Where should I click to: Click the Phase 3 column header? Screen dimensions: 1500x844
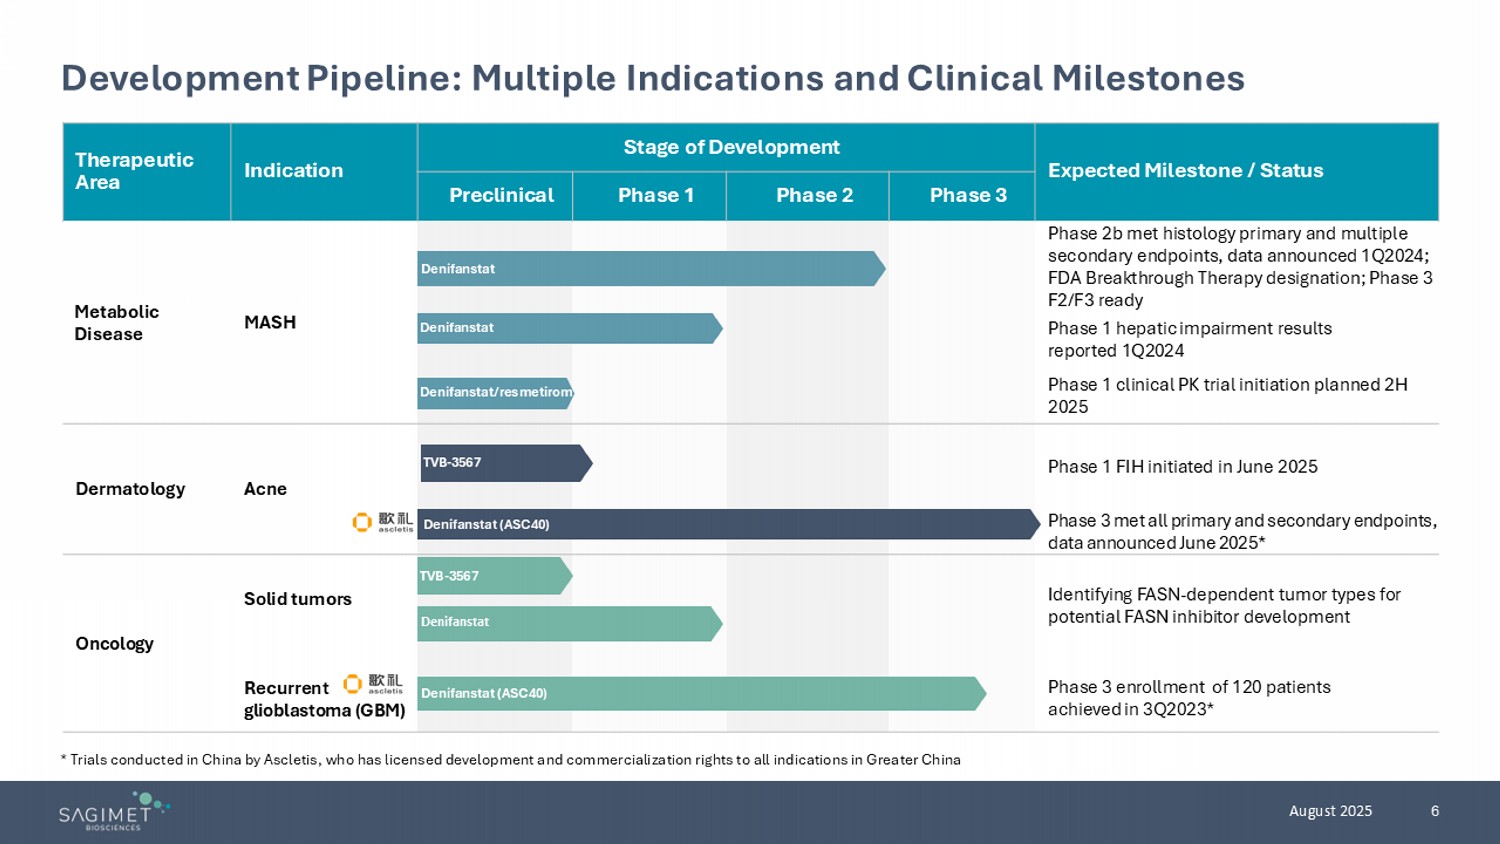967,195
